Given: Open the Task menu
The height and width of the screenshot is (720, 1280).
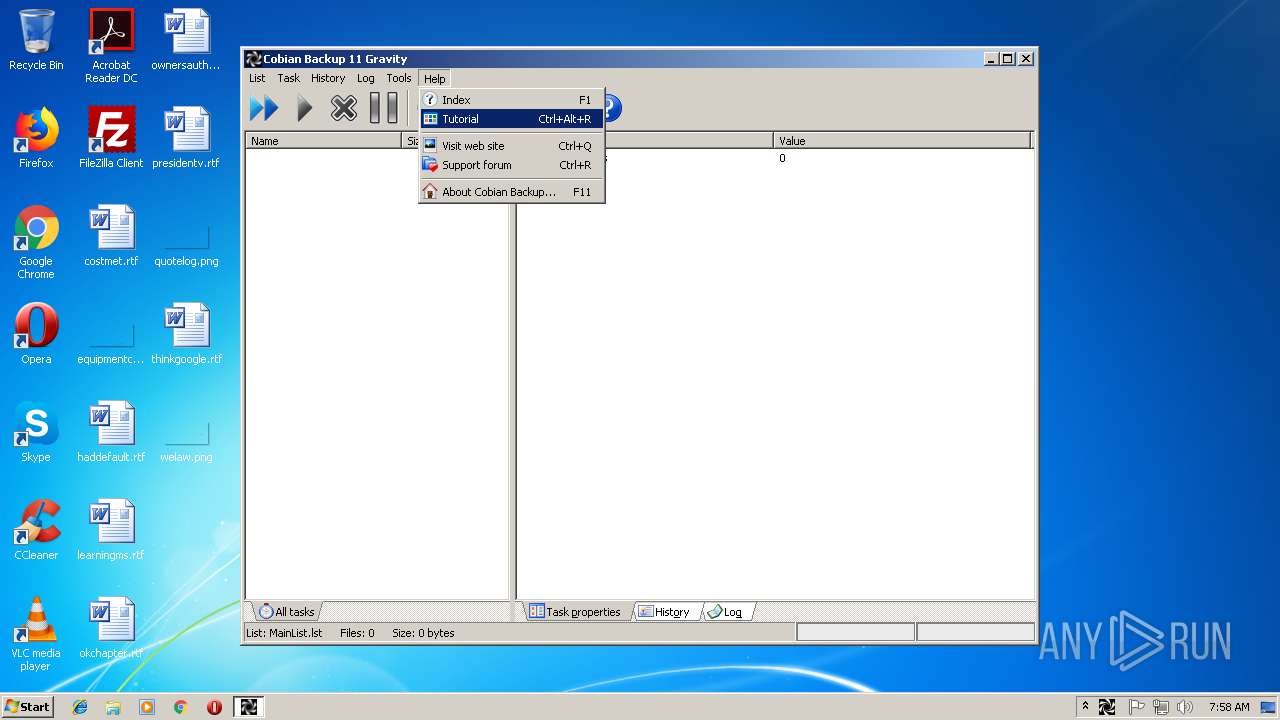Looking at the screenshot, I should (288, 78).
